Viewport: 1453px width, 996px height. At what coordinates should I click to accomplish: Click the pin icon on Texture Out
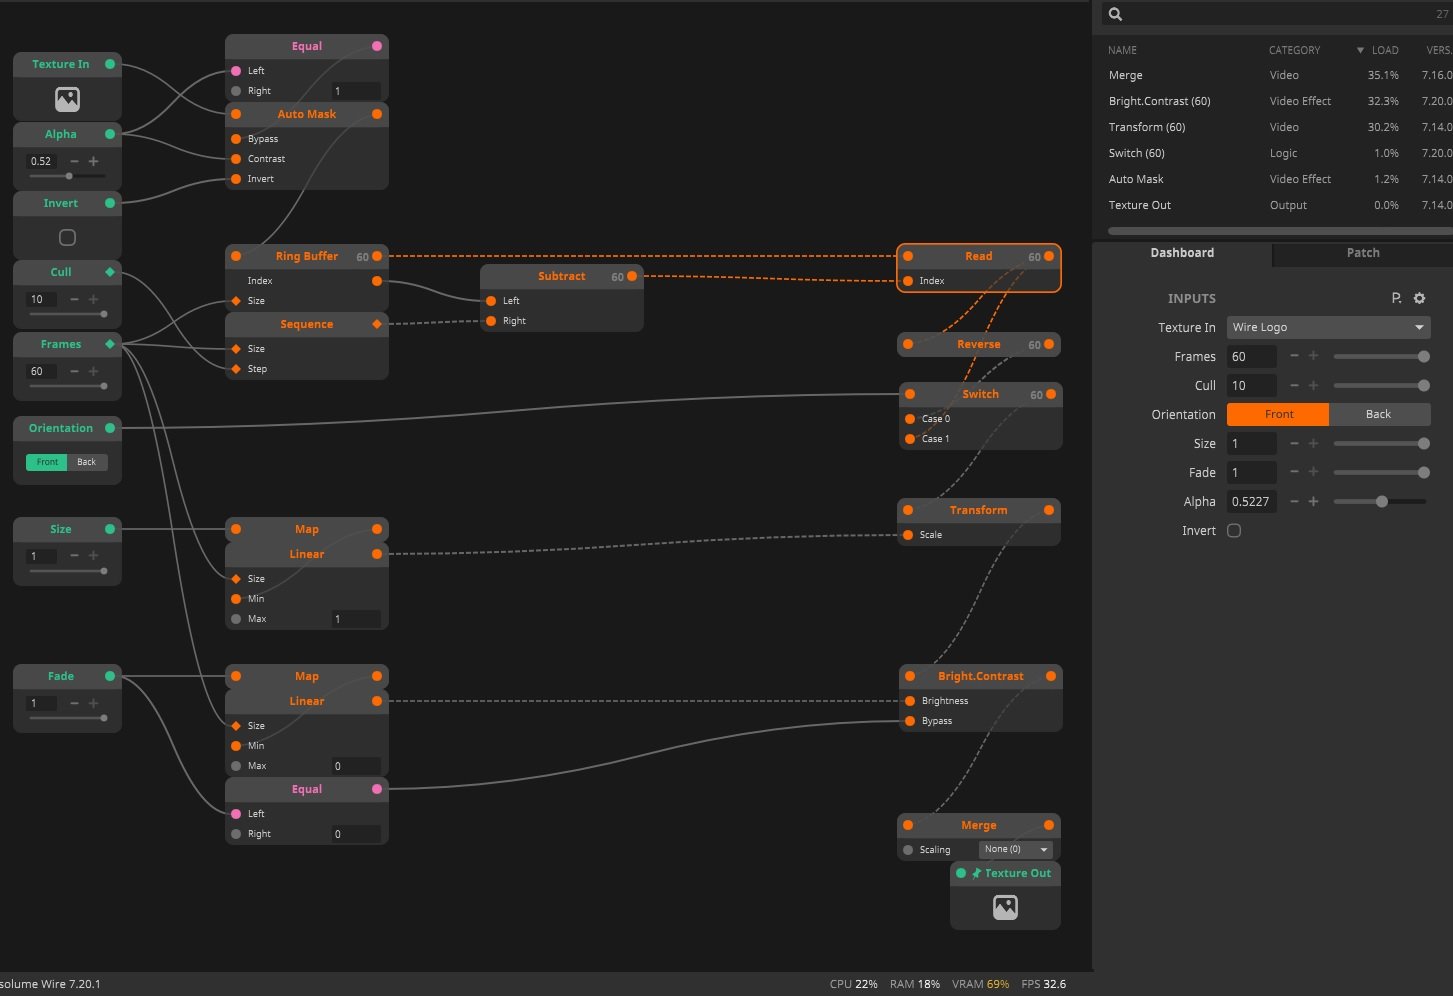pos(976,873)
